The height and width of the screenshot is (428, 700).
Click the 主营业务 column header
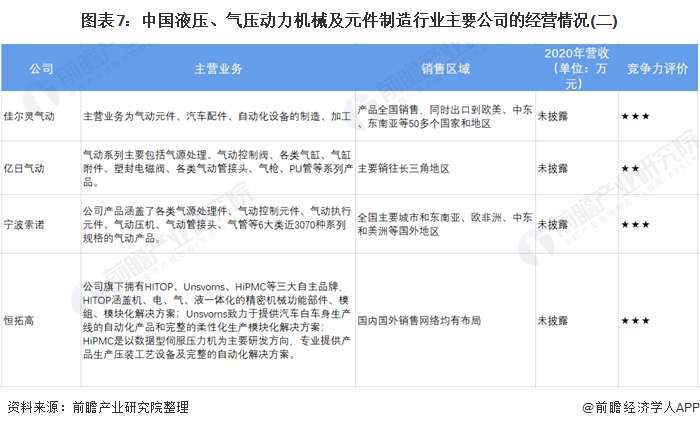[x=216, y=69]
